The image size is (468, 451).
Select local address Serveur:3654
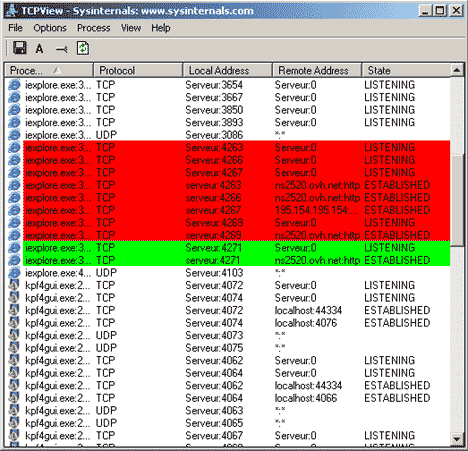214,85
